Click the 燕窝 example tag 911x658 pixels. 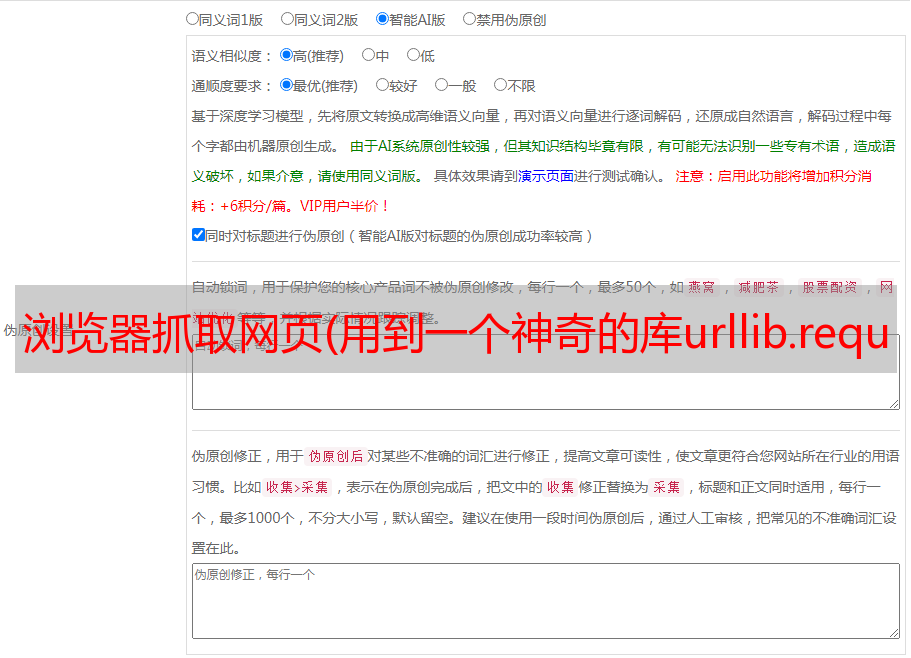click(x=701, y=287)
